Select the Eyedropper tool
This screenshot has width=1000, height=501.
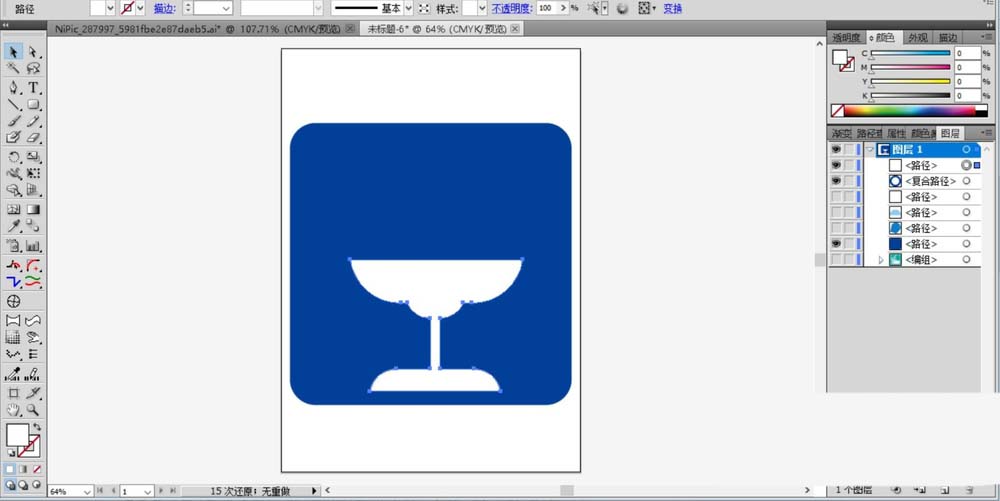13,226
